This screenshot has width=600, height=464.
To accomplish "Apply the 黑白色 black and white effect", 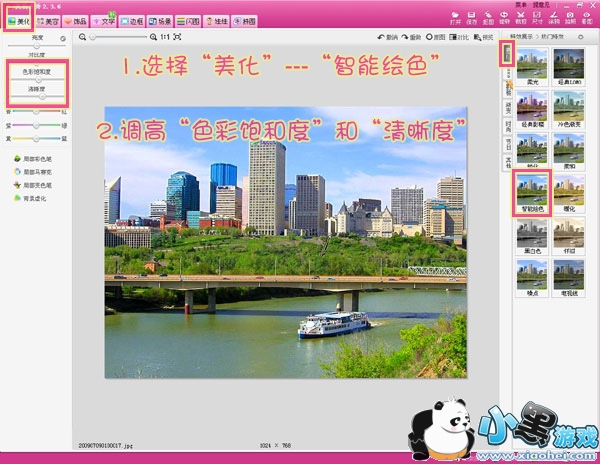I will pos(532,236).
